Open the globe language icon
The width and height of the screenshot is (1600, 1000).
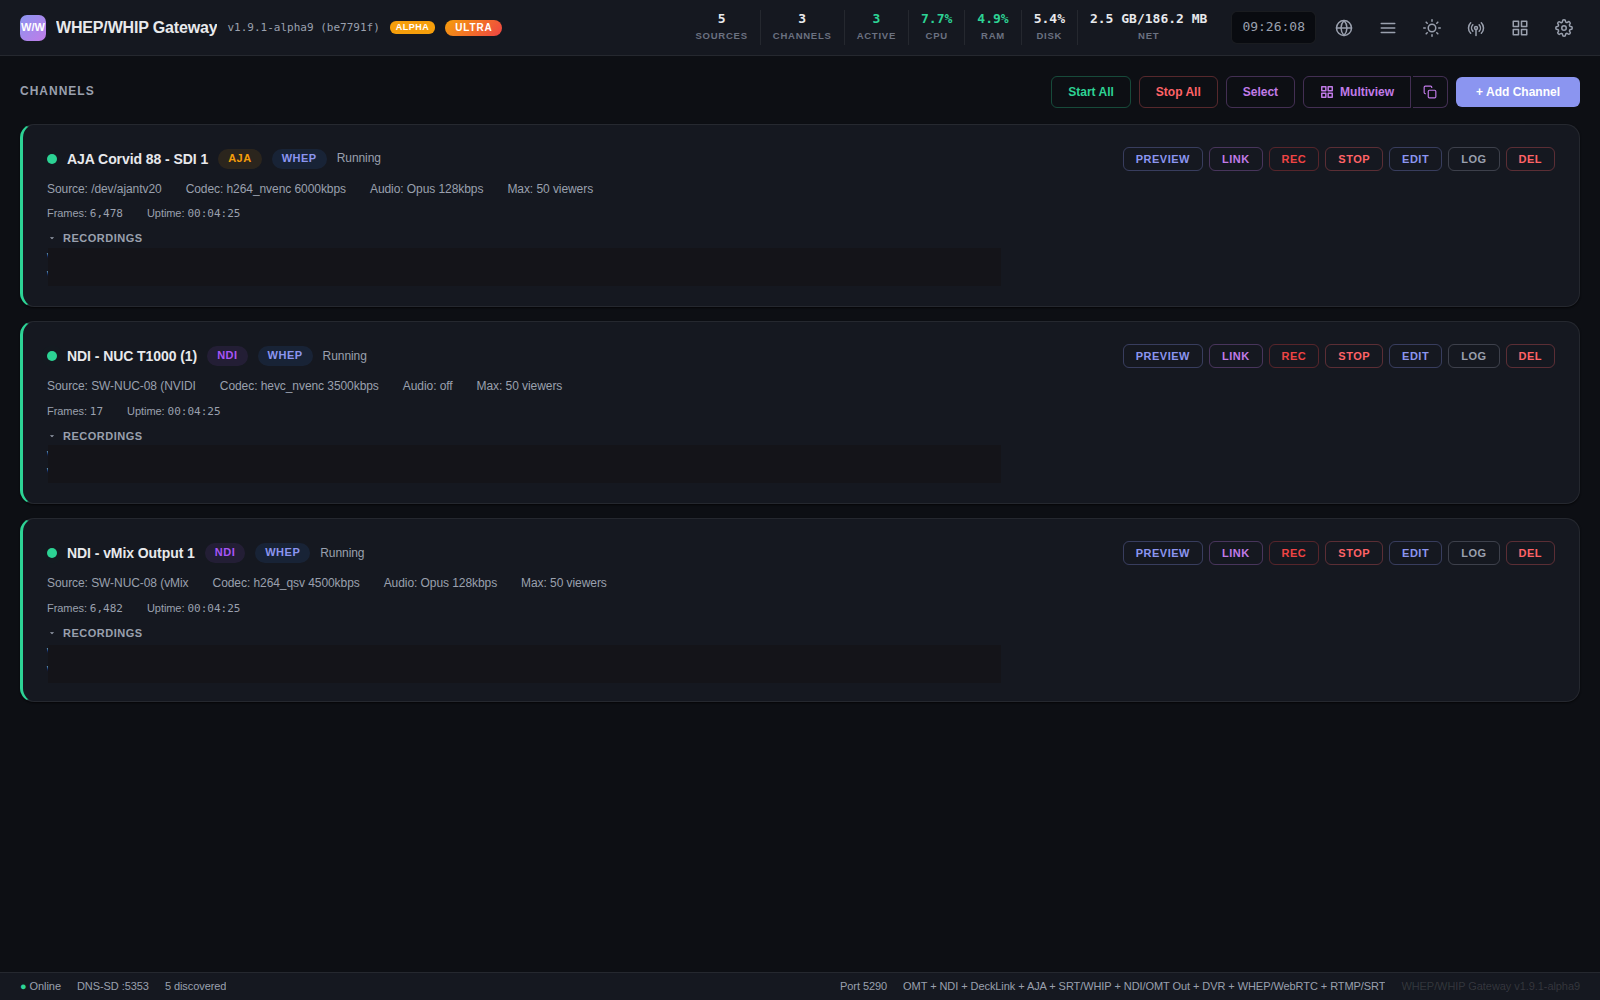coord(1344,28)
